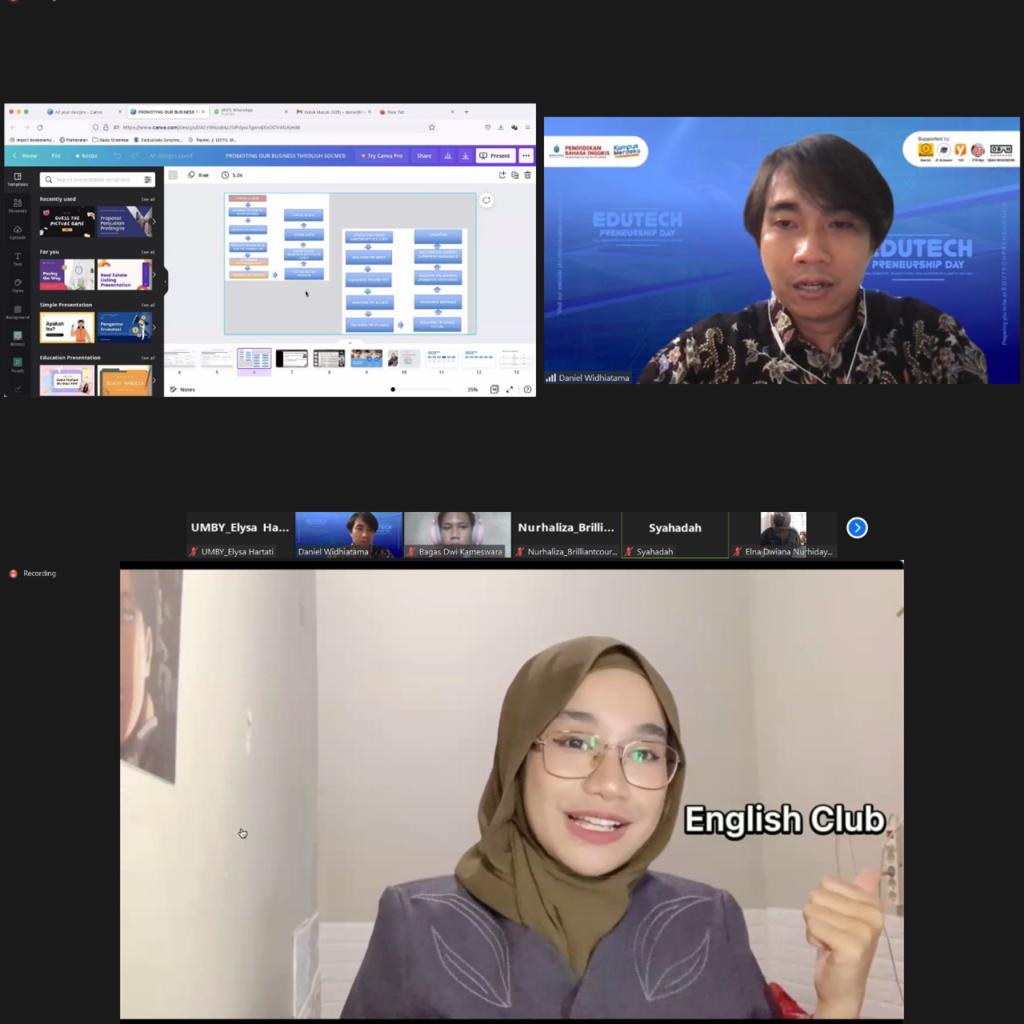Show next templates in the Recently used row
This screenshot has height=1024, width=1024.
point(154,221)
